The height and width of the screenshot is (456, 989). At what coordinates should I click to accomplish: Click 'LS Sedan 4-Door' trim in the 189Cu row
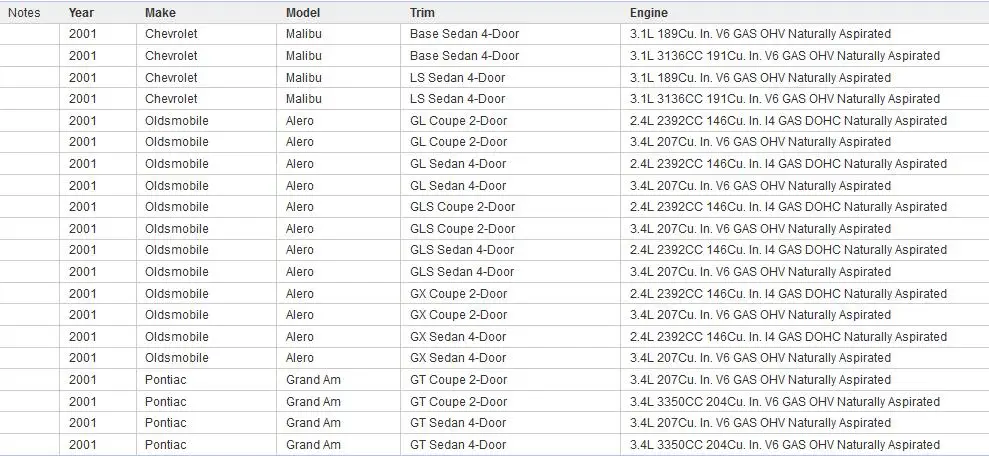point(457,78)
